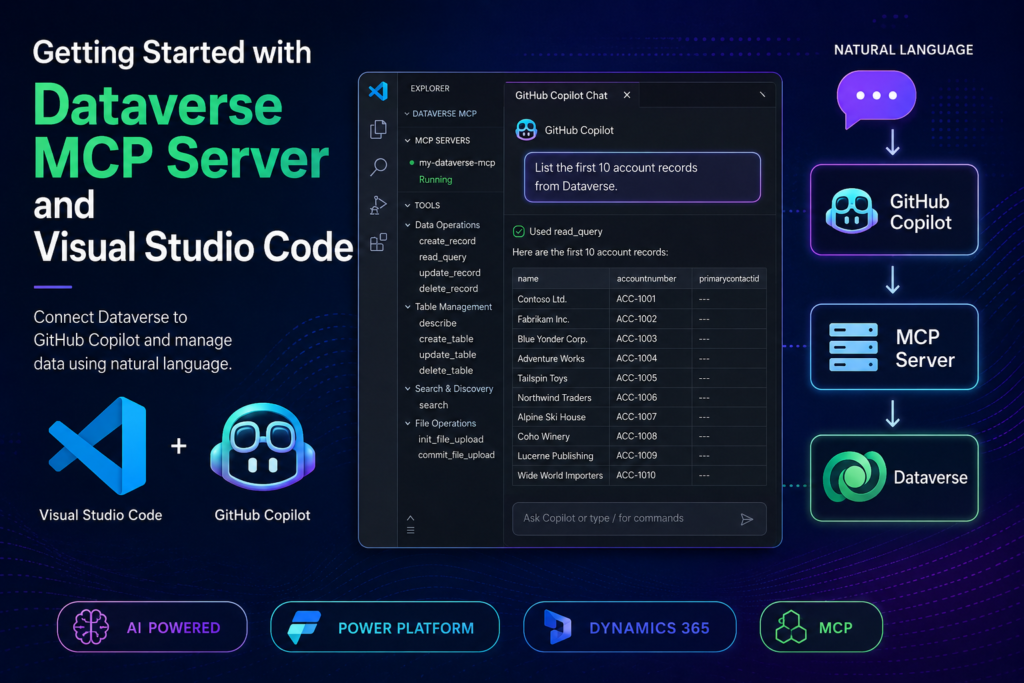
Task: Open the Explorer files icon
Action: 378,129
